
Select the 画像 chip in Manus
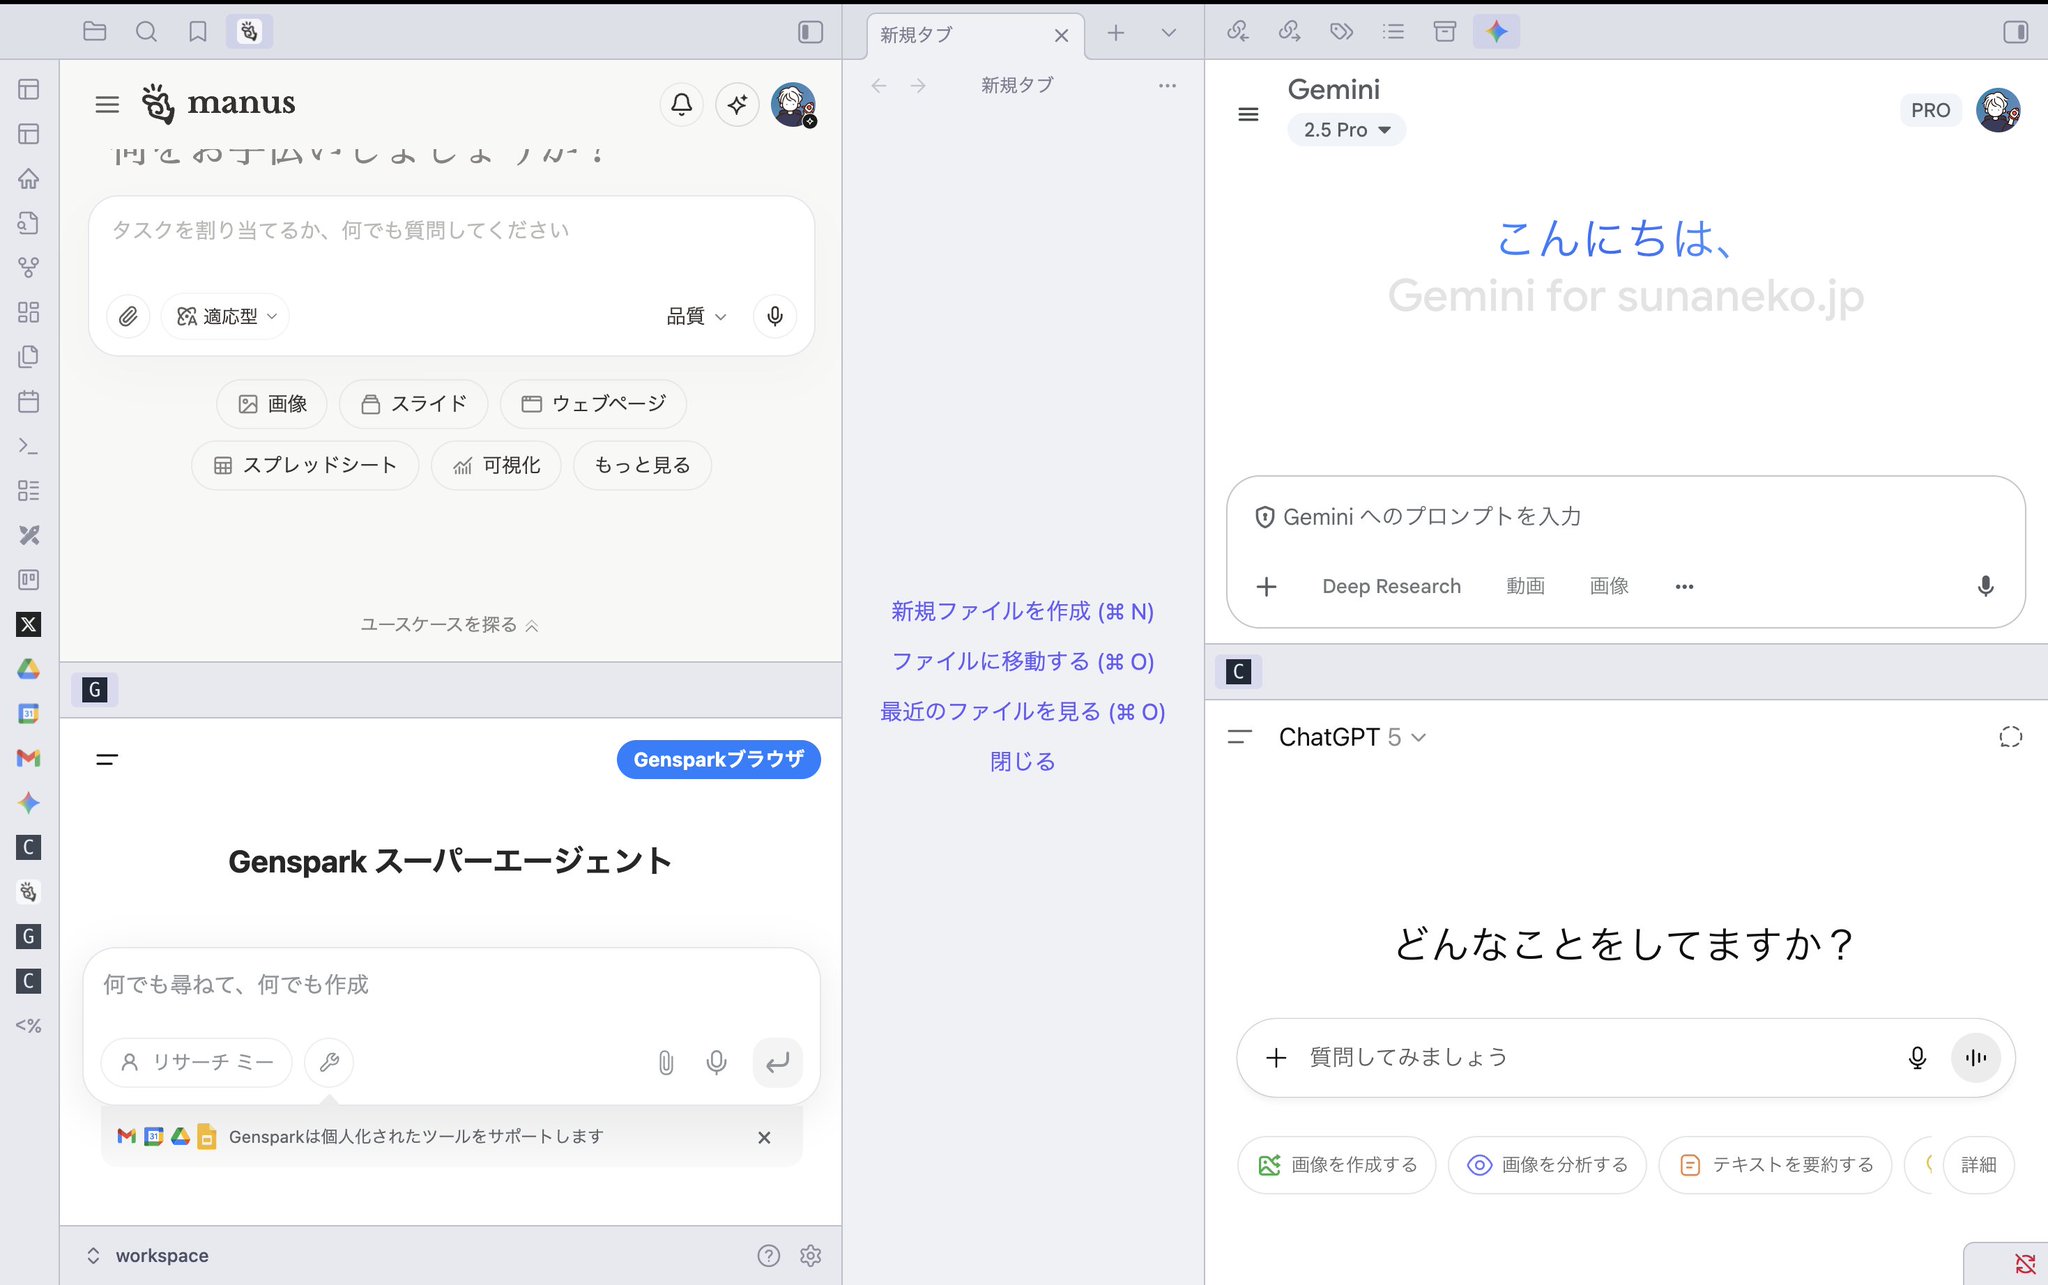[x=272, y=404]
